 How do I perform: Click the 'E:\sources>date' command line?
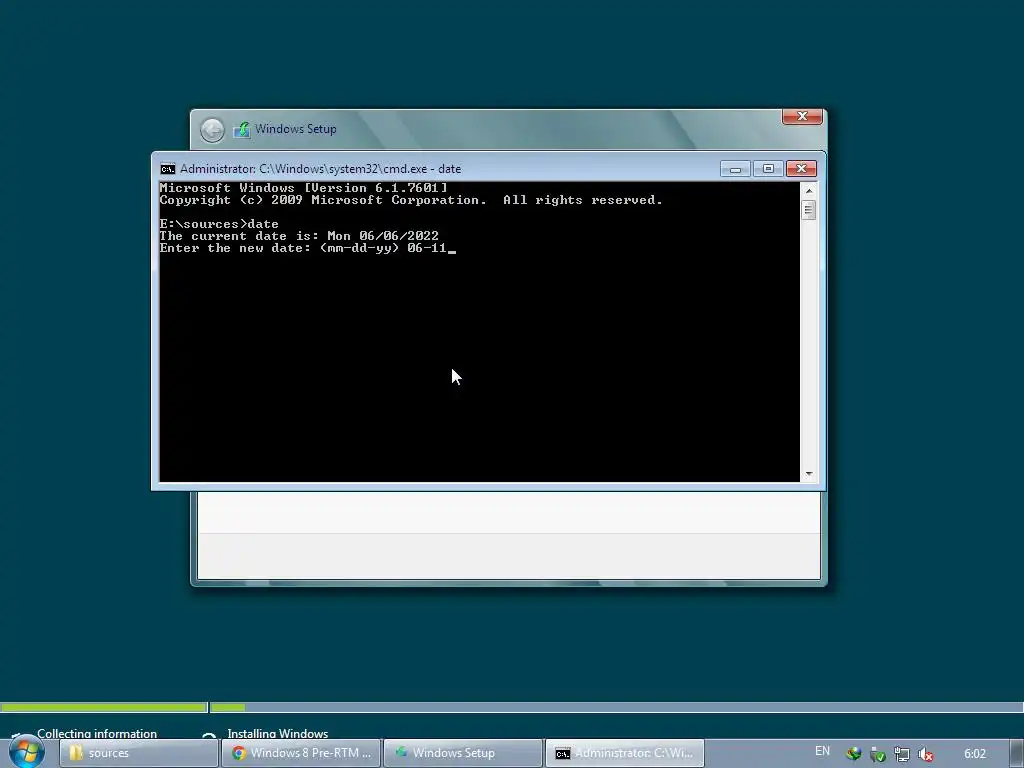219,224
